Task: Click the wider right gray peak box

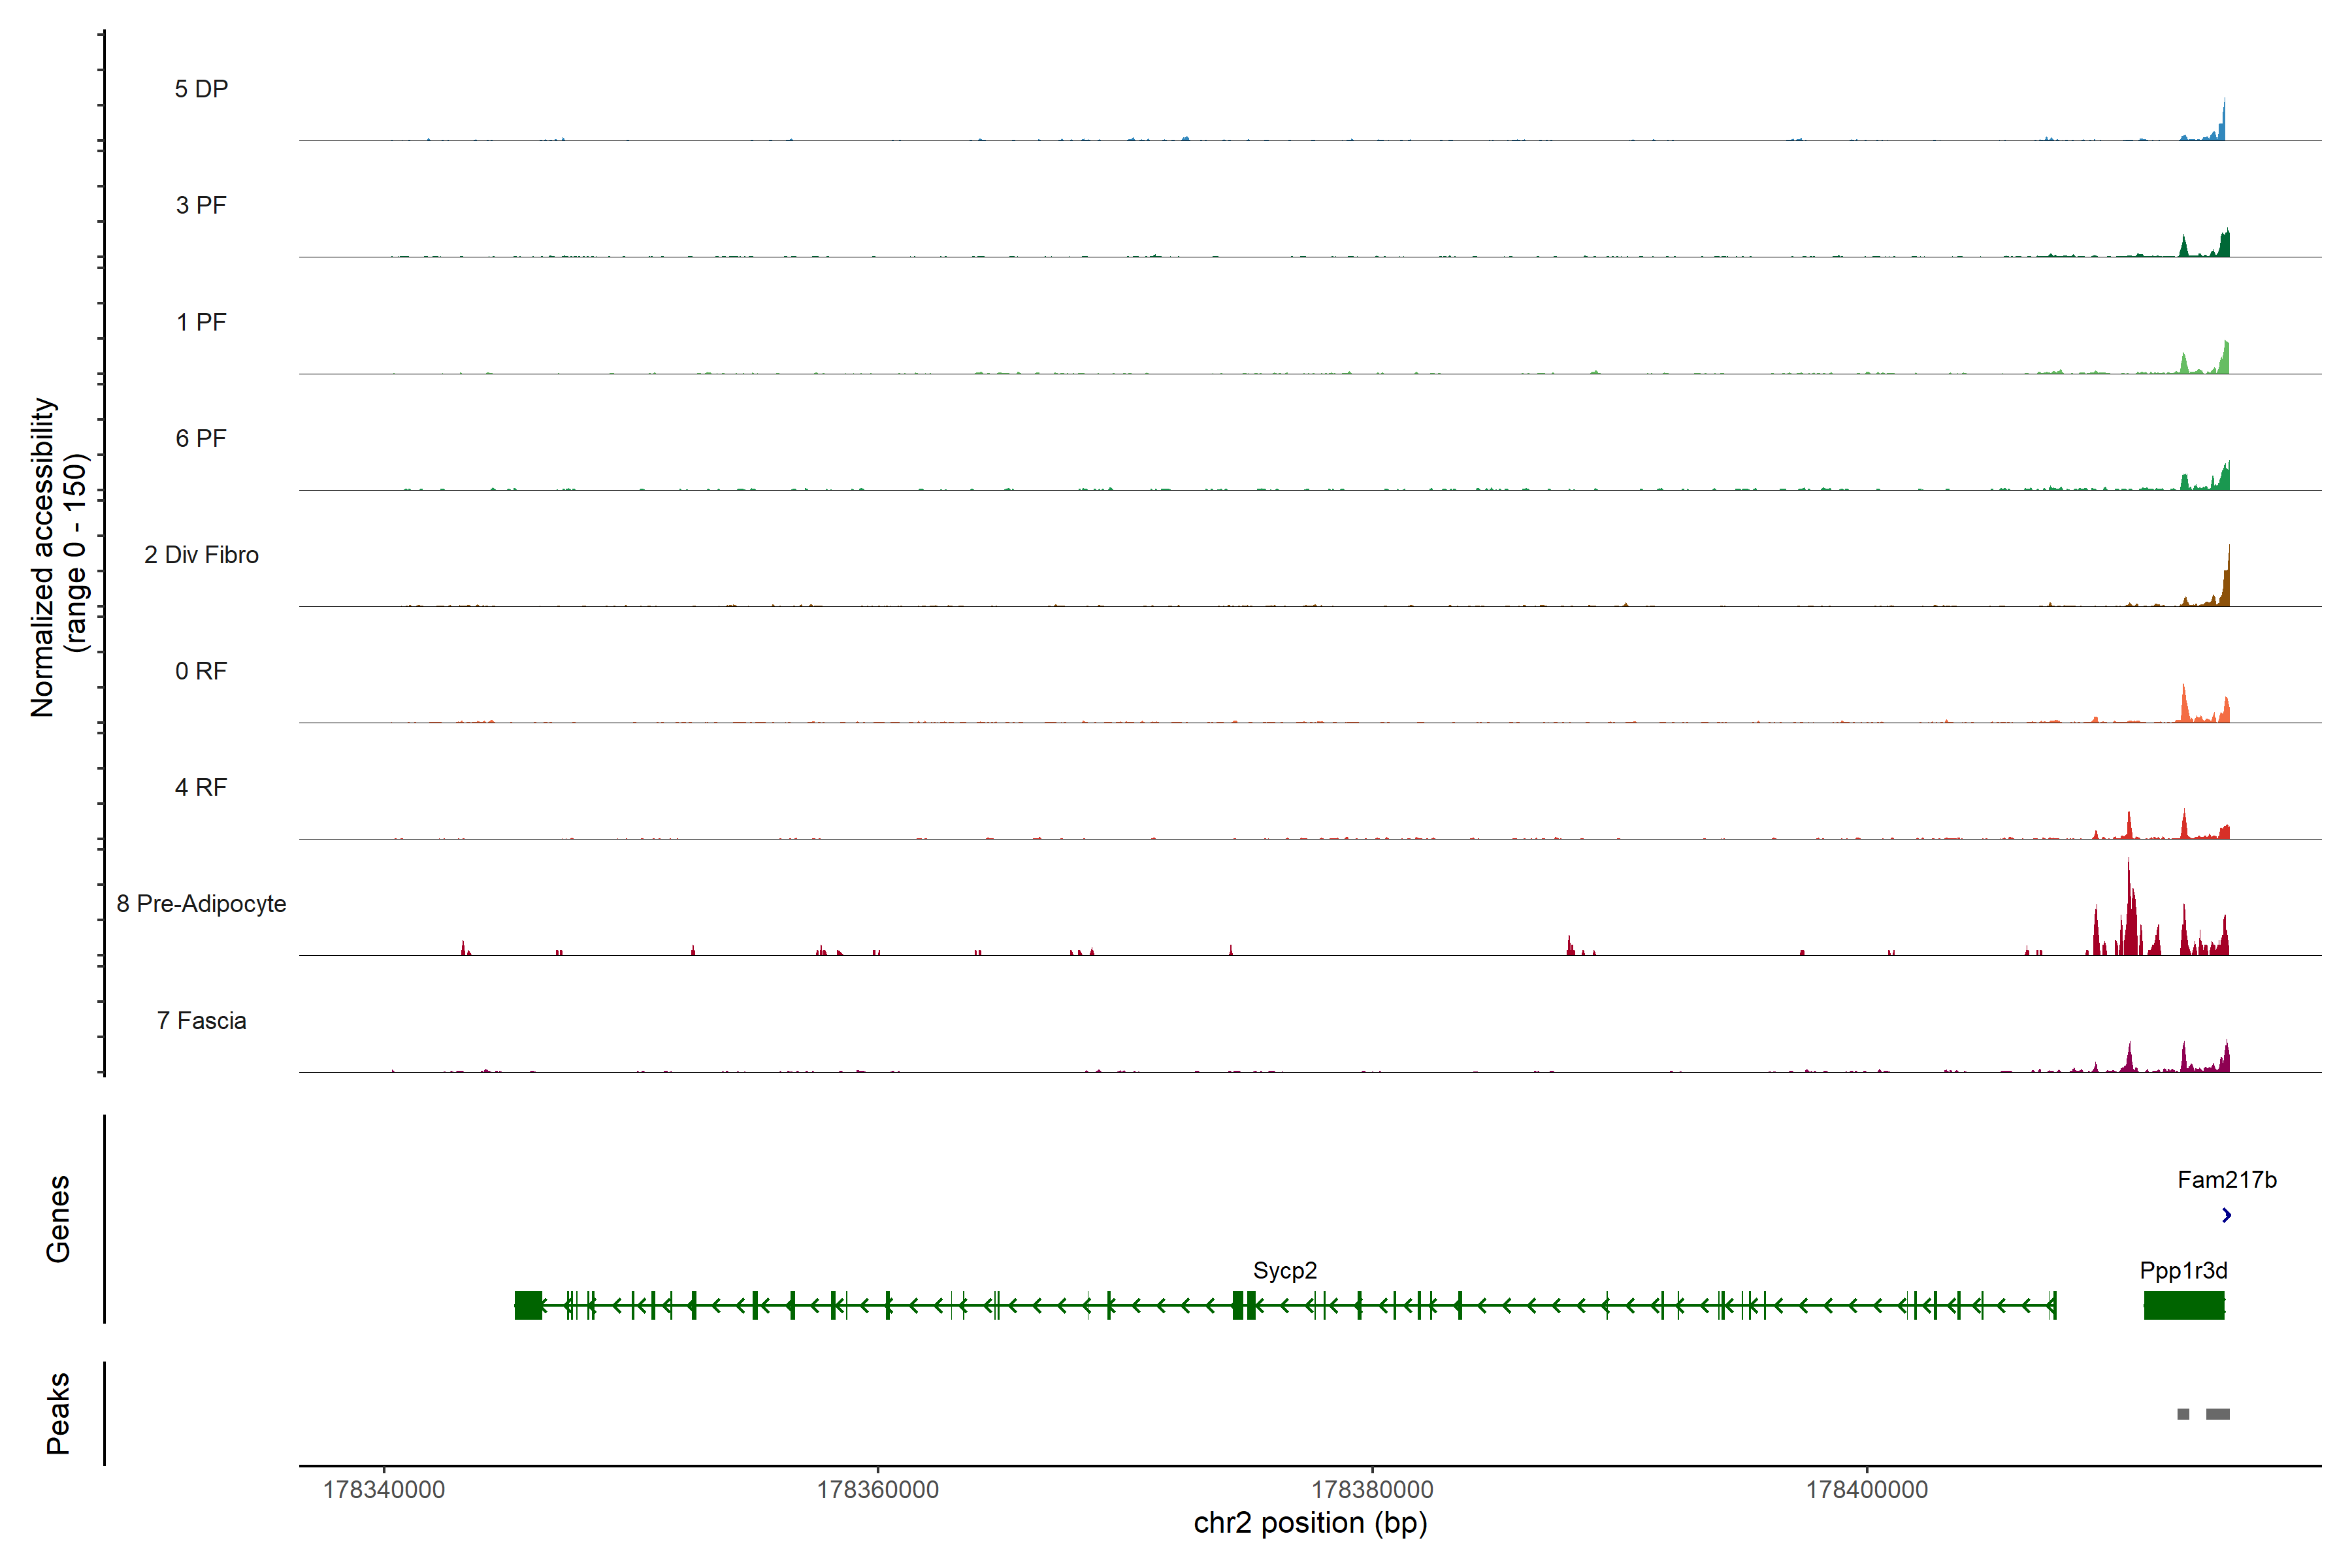Action: (x=2218, y=1414)
